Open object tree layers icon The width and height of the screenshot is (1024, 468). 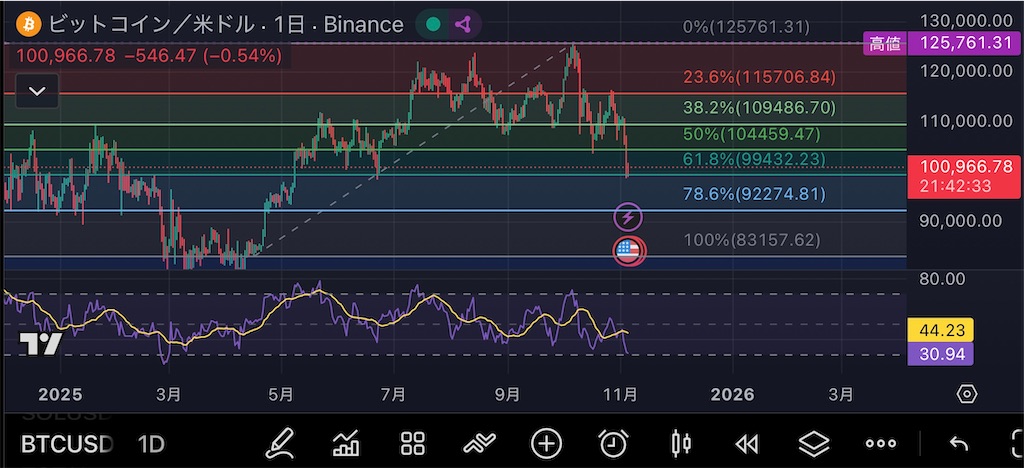(814, 445)
